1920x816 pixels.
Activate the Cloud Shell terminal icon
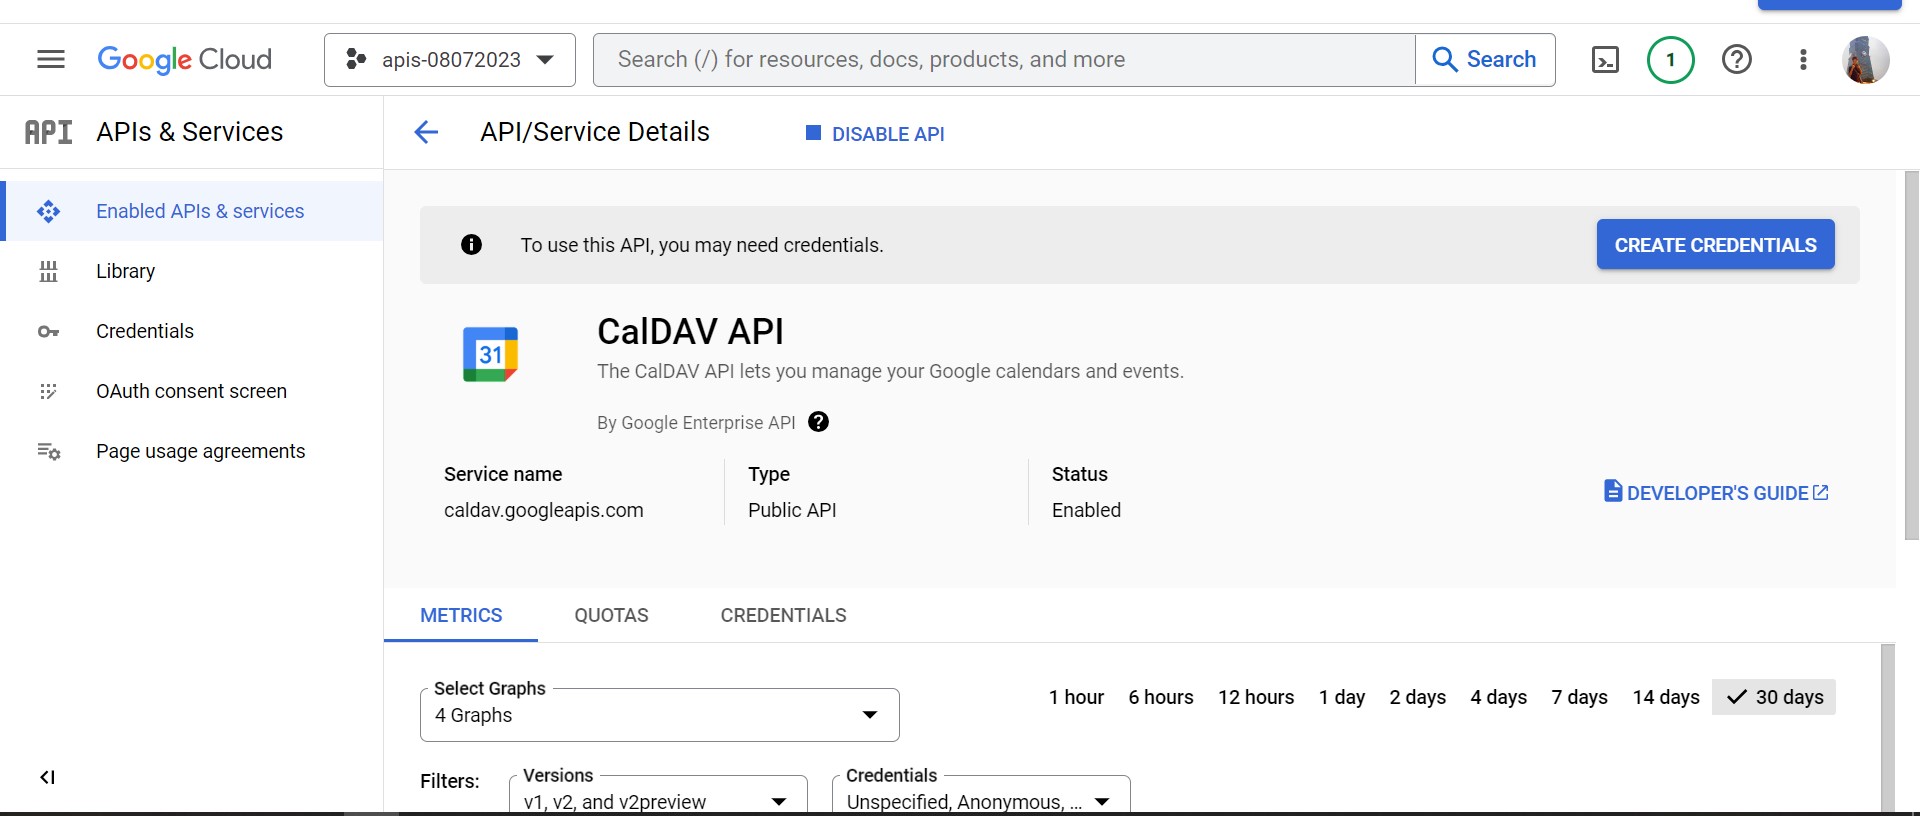[x=1605, y=60]
